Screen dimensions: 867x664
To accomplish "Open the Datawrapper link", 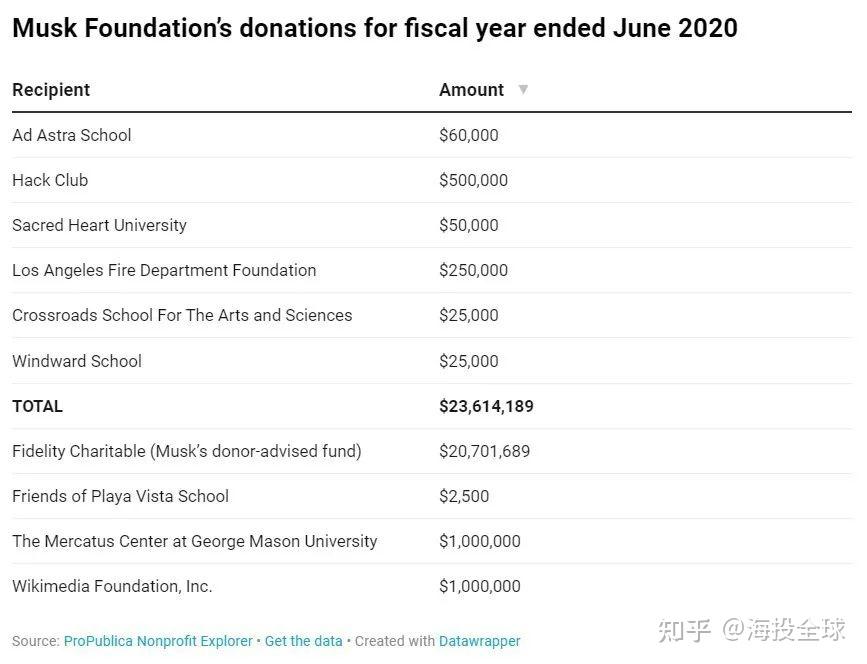I will pyautogui.click(x=480, y=641).
